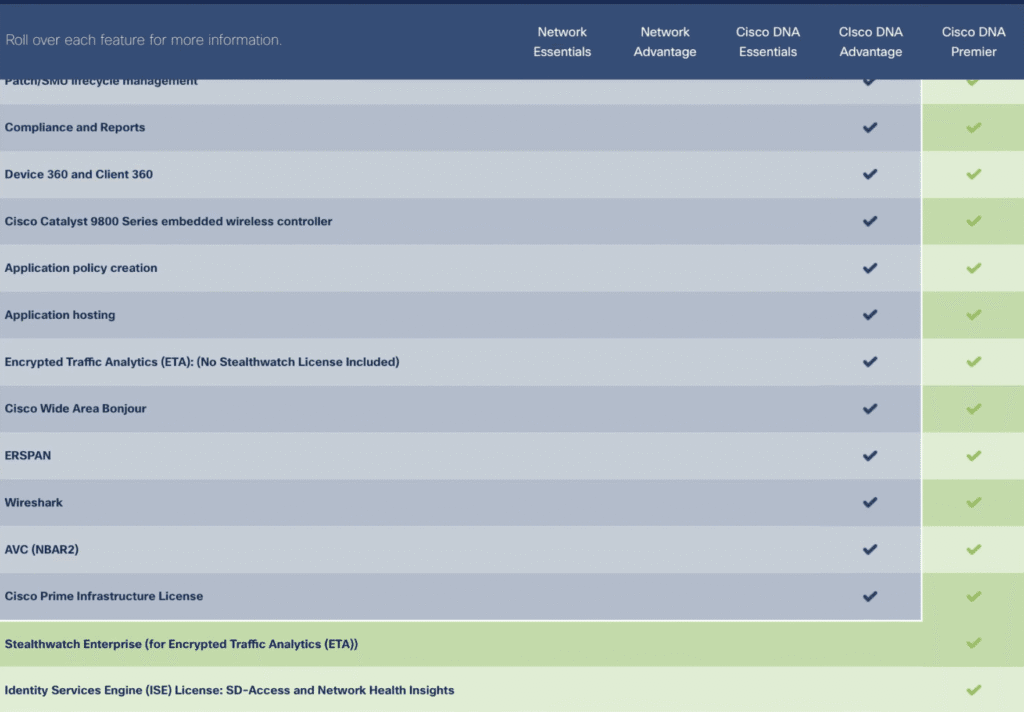Click the Encrypted Traffic Analytics (ETA) feature name
The height and width of the screenshot is (712, 1024).
tap(202, 362)
